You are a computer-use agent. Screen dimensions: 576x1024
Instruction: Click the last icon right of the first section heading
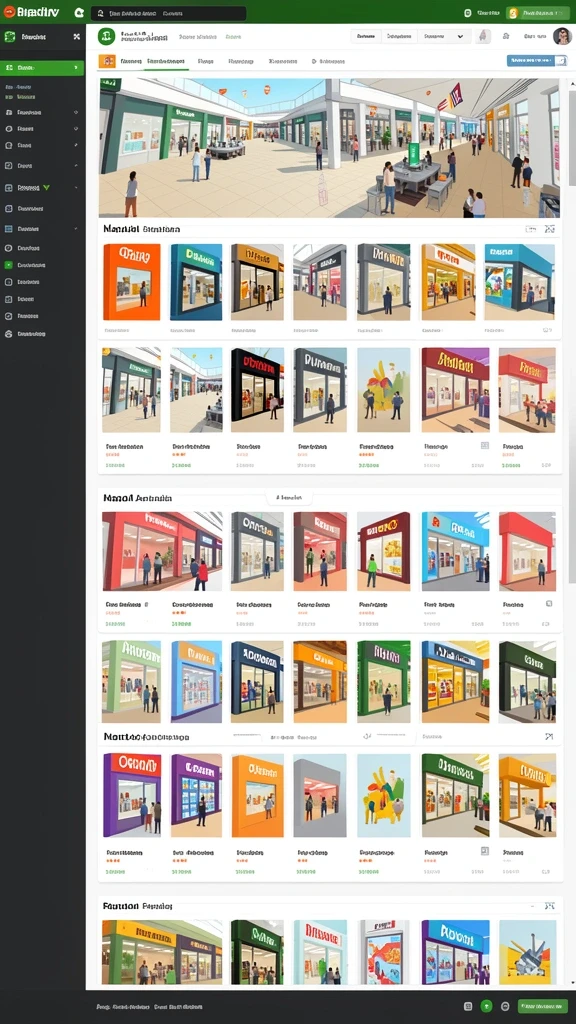550,229
